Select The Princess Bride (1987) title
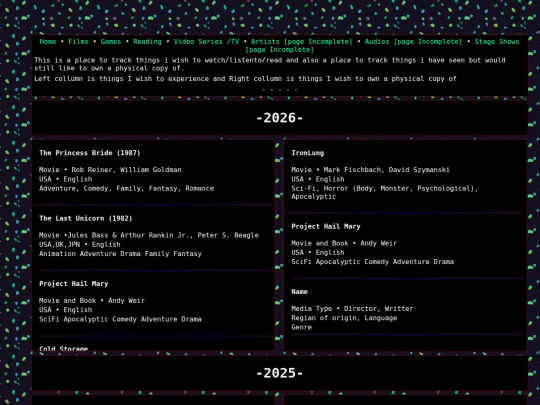Image resolution: width=540 pixels, height=405 pixels. tap(90, 153)
